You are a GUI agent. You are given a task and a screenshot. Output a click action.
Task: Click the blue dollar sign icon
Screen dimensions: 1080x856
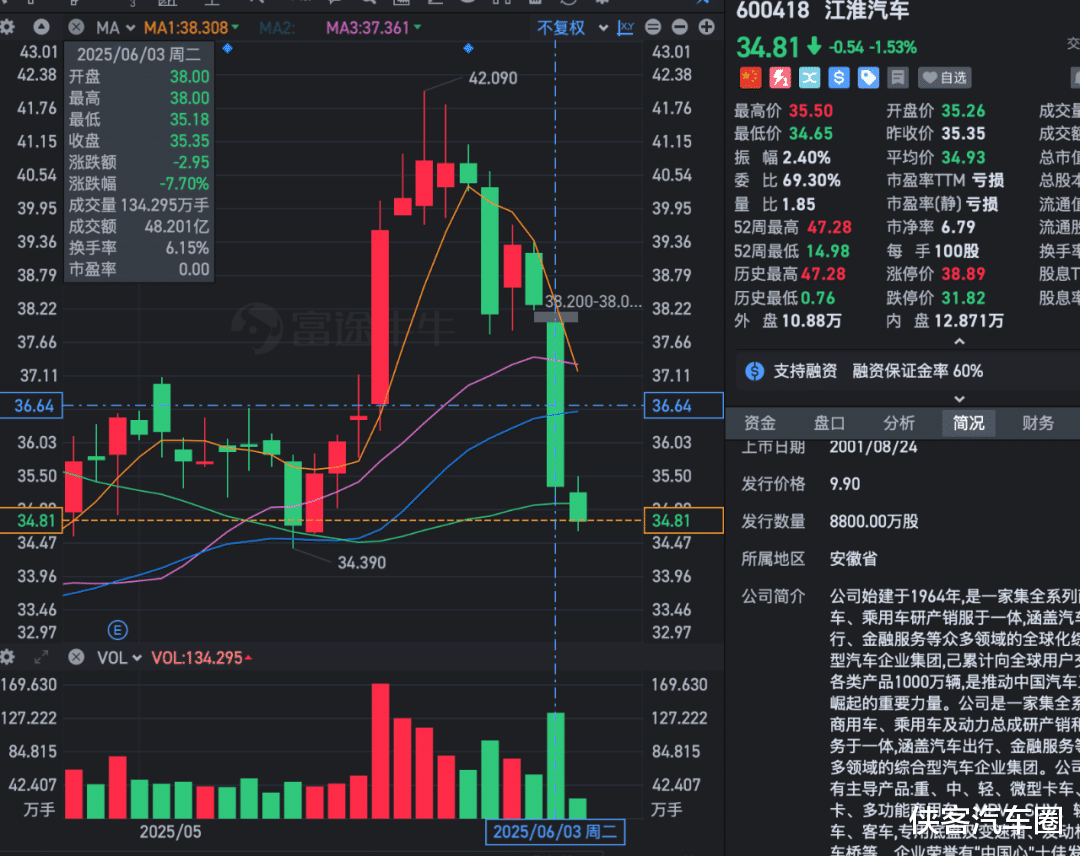(838, 77)
